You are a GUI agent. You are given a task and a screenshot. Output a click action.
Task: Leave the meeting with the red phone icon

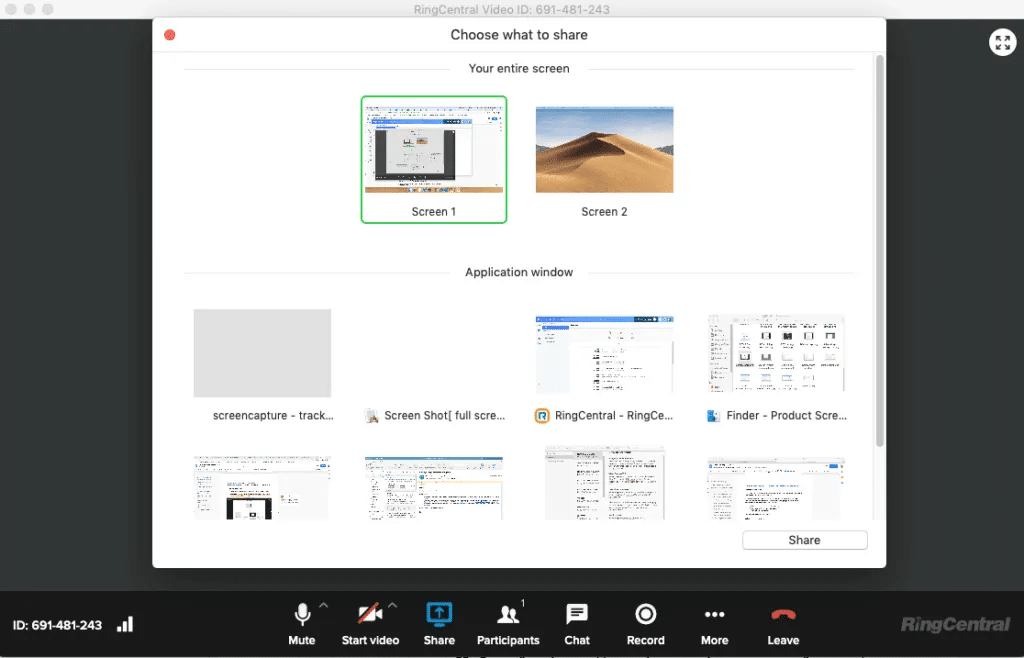pyautogui.click(x=783, y=615)
